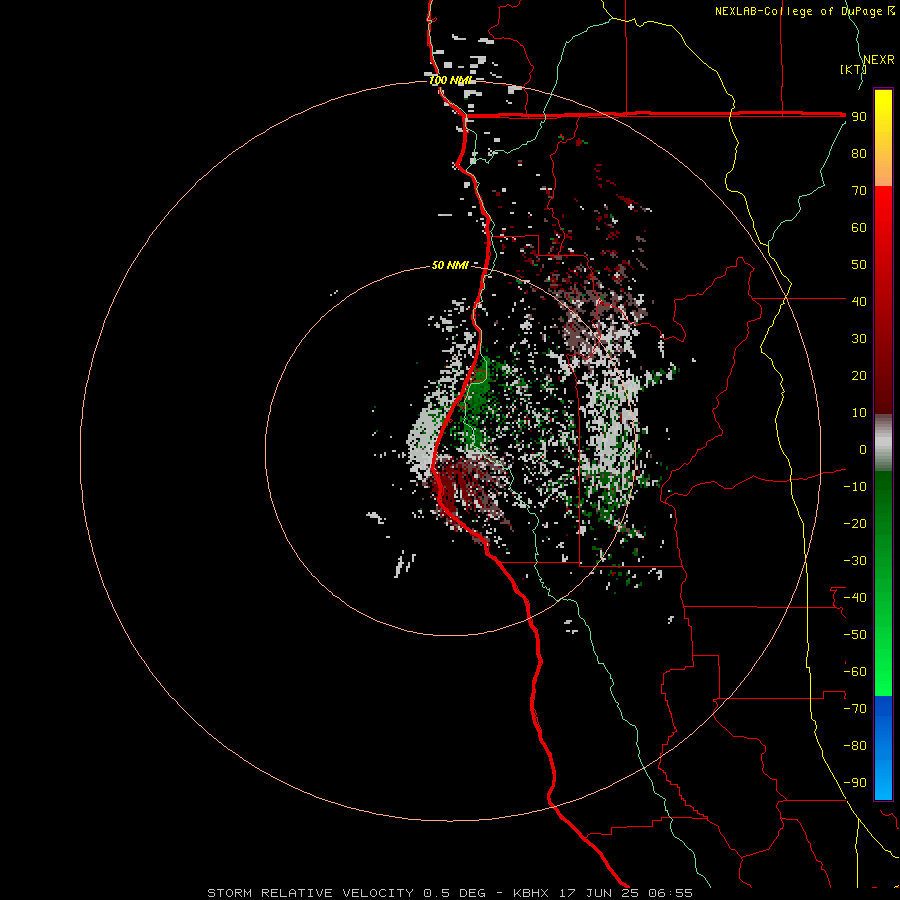This screenshot has height=900, width=900.
Task: Click the 0 label on velocity scale
Action: (863, 449)
